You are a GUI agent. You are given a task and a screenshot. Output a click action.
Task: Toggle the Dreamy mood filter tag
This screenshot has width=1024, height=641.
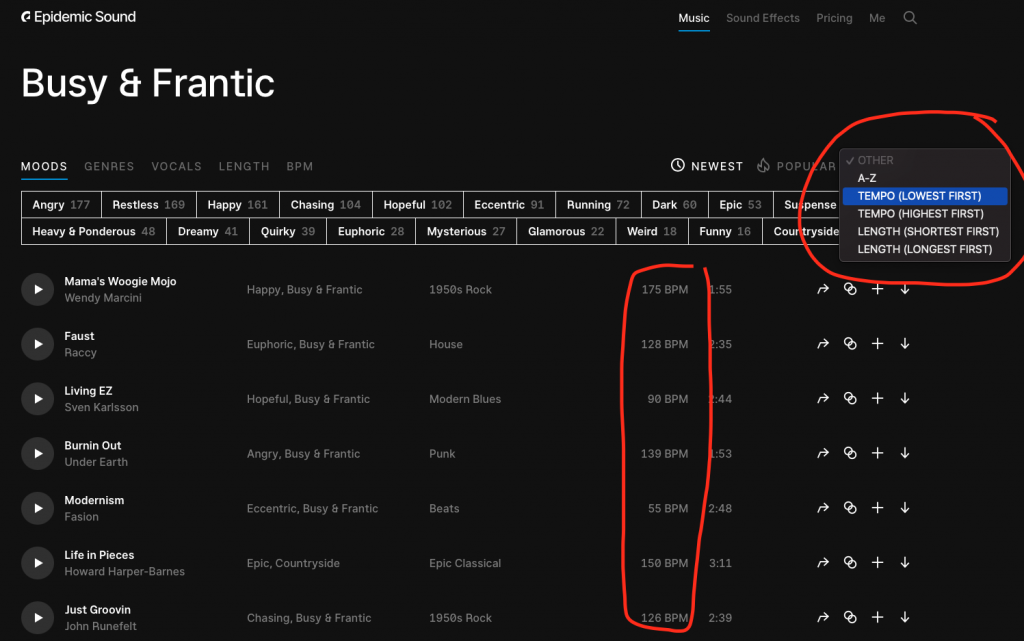(208, 231)
